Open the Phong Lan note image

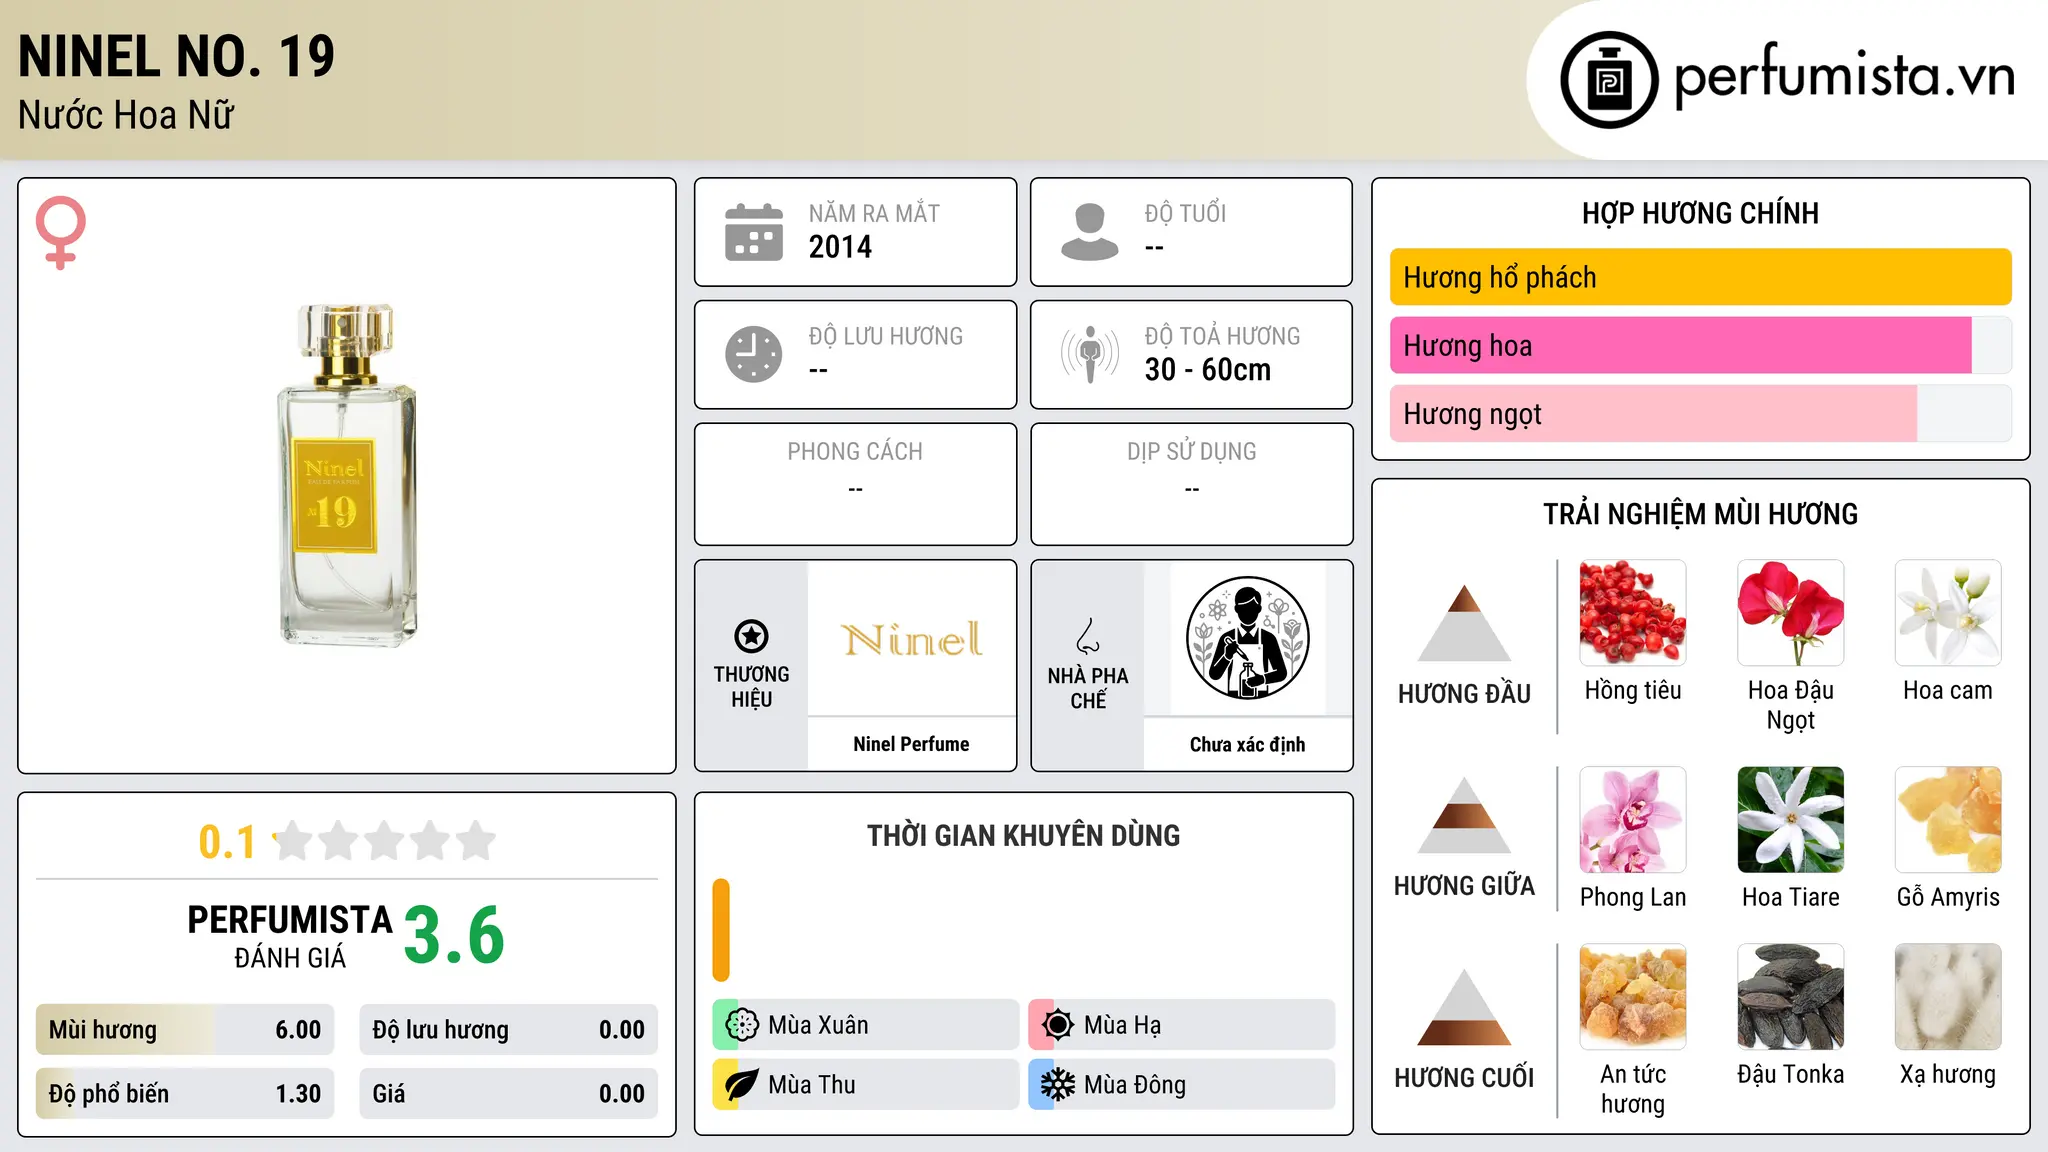pyautogui.click(x=1633, y=820)
